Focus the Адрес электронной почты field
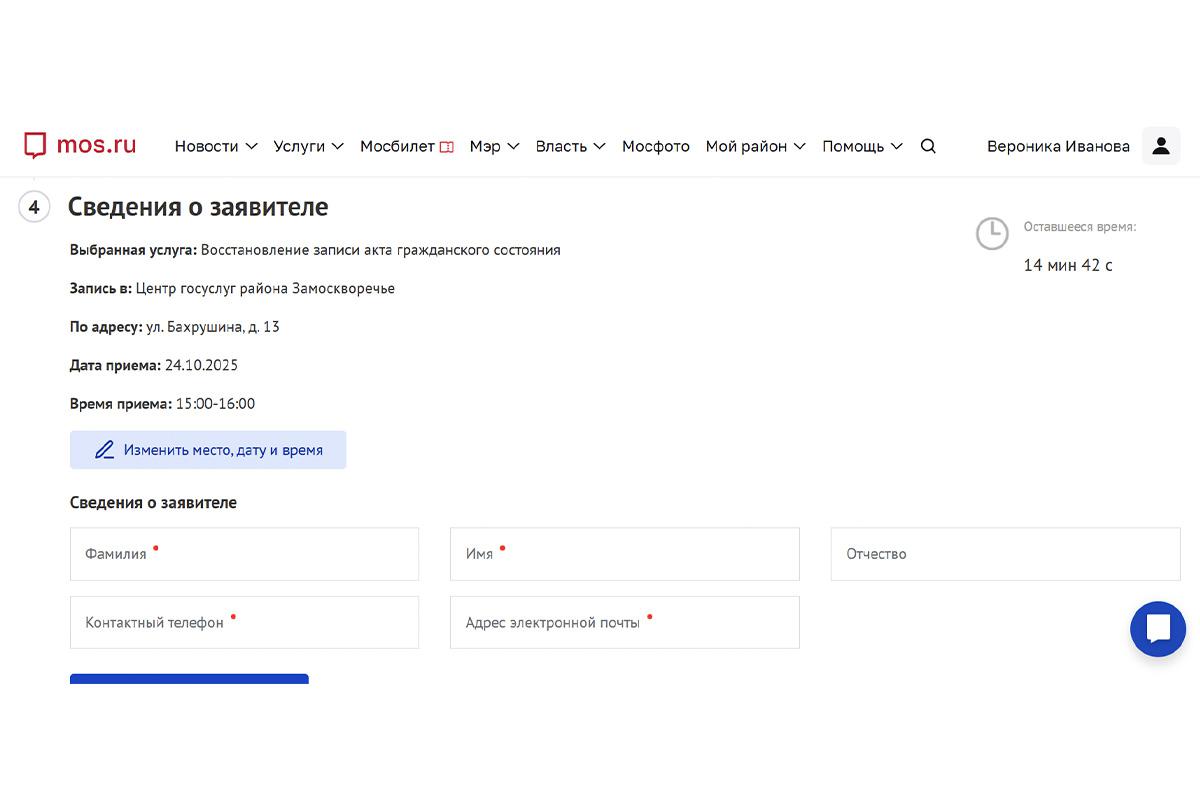The height and width of the screenshot is (800, 1200). click(624, 622)
